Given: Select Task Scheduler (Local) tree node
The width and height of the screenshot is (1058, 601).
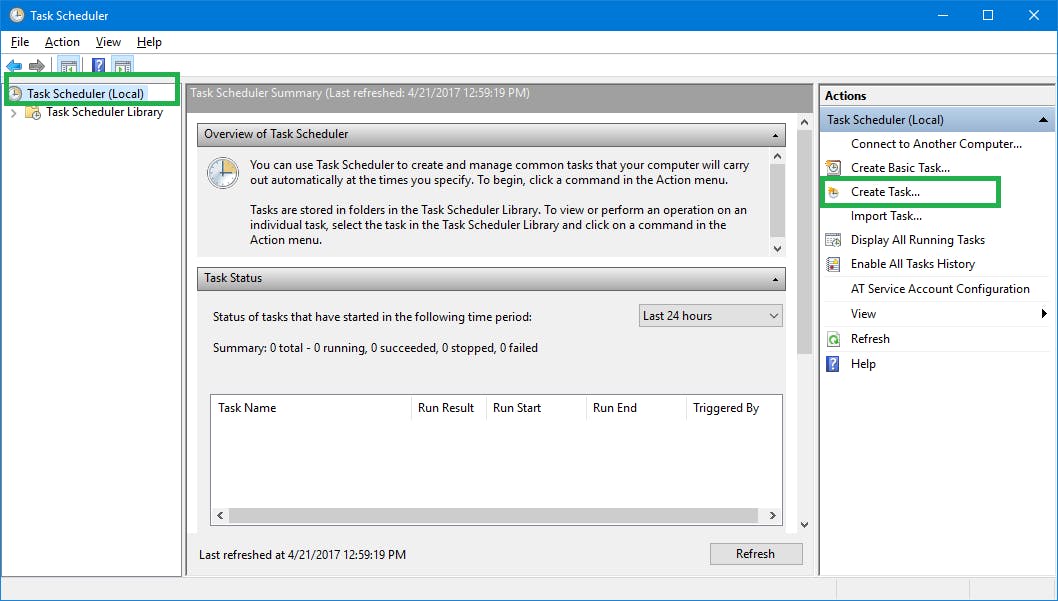Looking at the screenshot, I should point(85,94).
